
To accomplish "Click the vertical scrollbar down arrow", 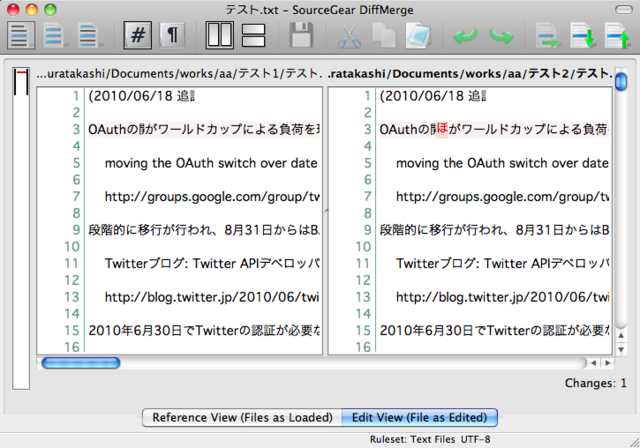I will (621, 349).
